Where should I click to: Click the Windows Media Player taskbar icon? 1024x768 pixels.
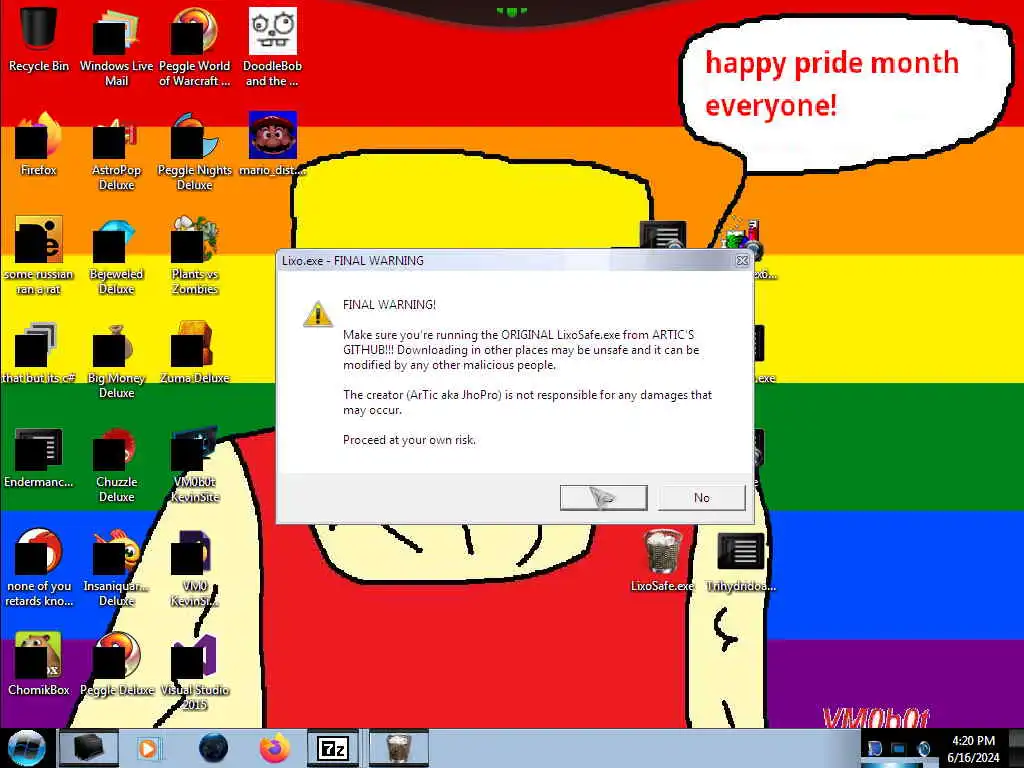pyautogui.click(x=149, y=748)
